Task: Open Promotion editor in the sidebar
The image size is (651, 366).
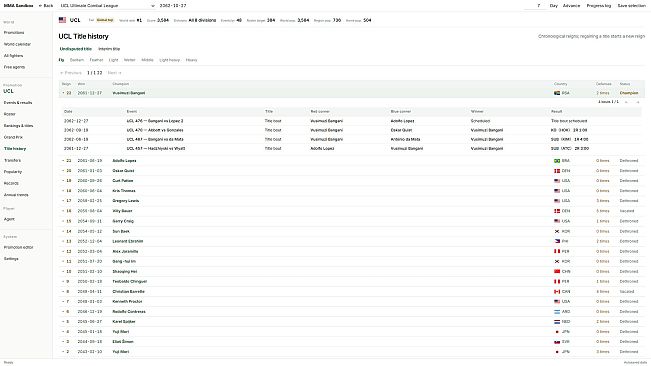Action: 18,247
